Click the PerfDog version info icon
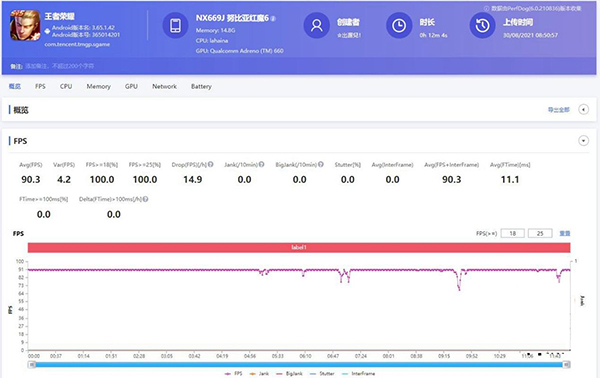This screenshot has width=600, height=378. [x=486, y=8]
